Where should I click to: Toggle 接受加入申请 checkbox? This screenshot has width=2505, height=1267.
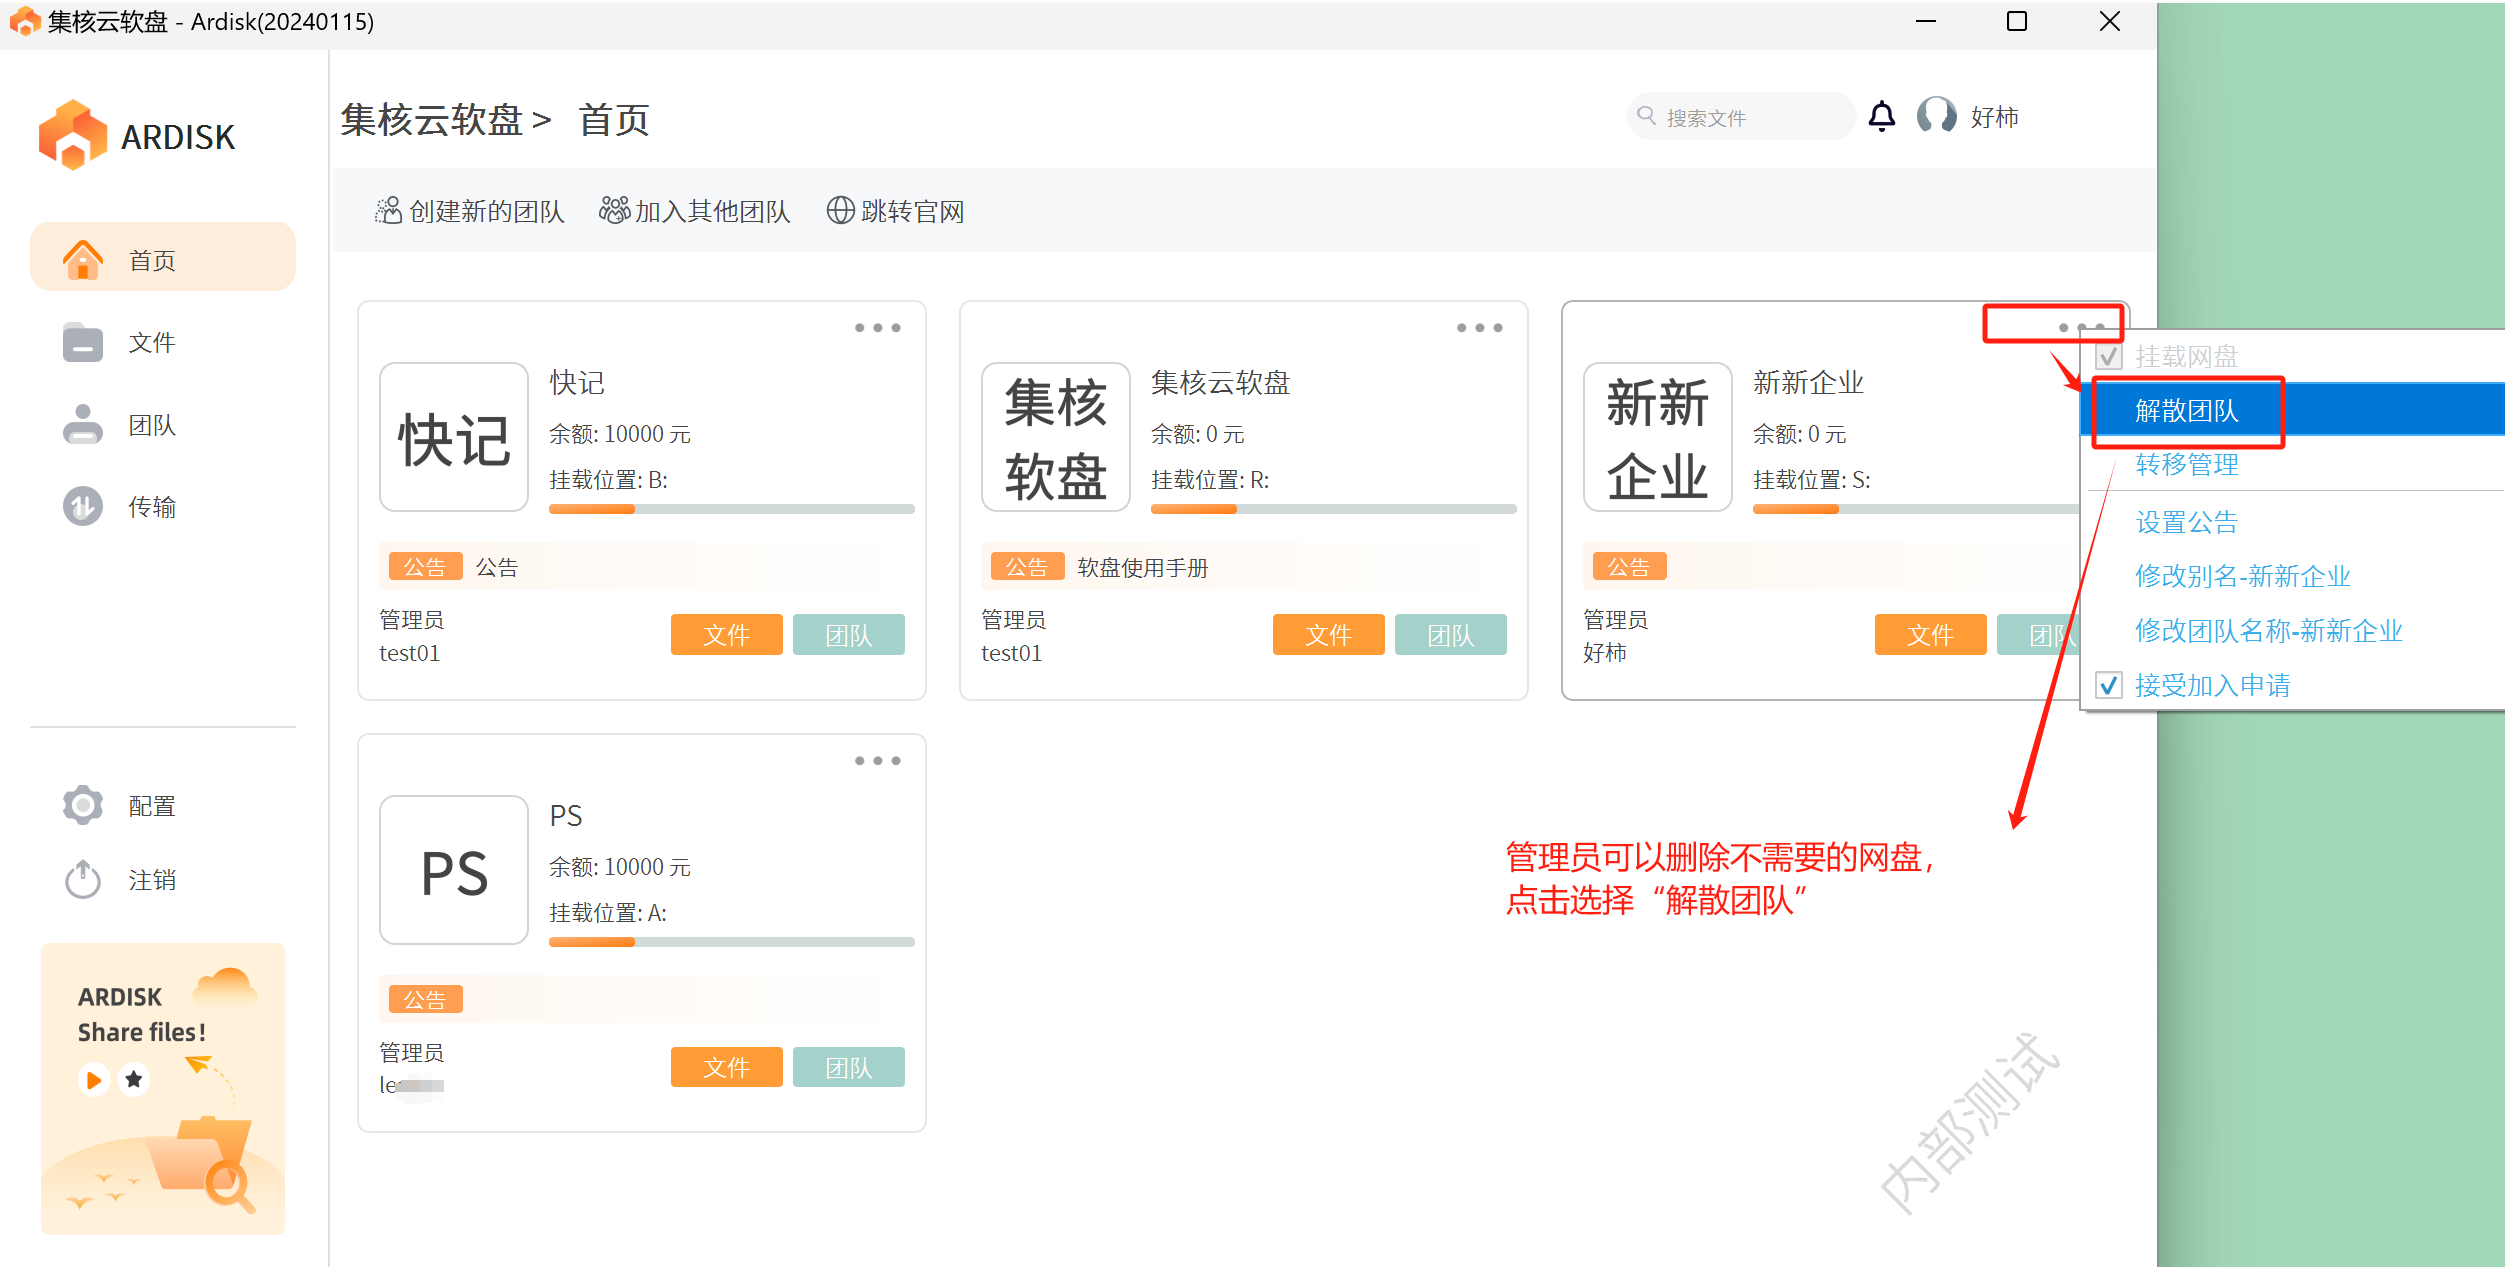coord(2109,686)
